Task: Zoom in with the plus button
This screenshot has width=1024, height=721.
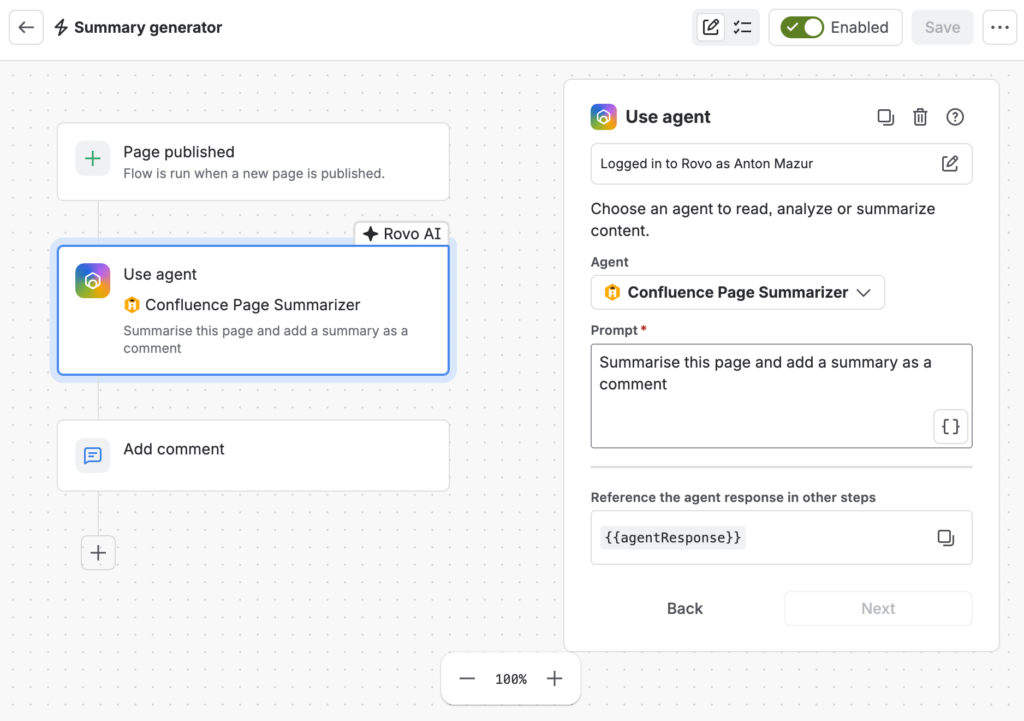Action: [554, 679]
